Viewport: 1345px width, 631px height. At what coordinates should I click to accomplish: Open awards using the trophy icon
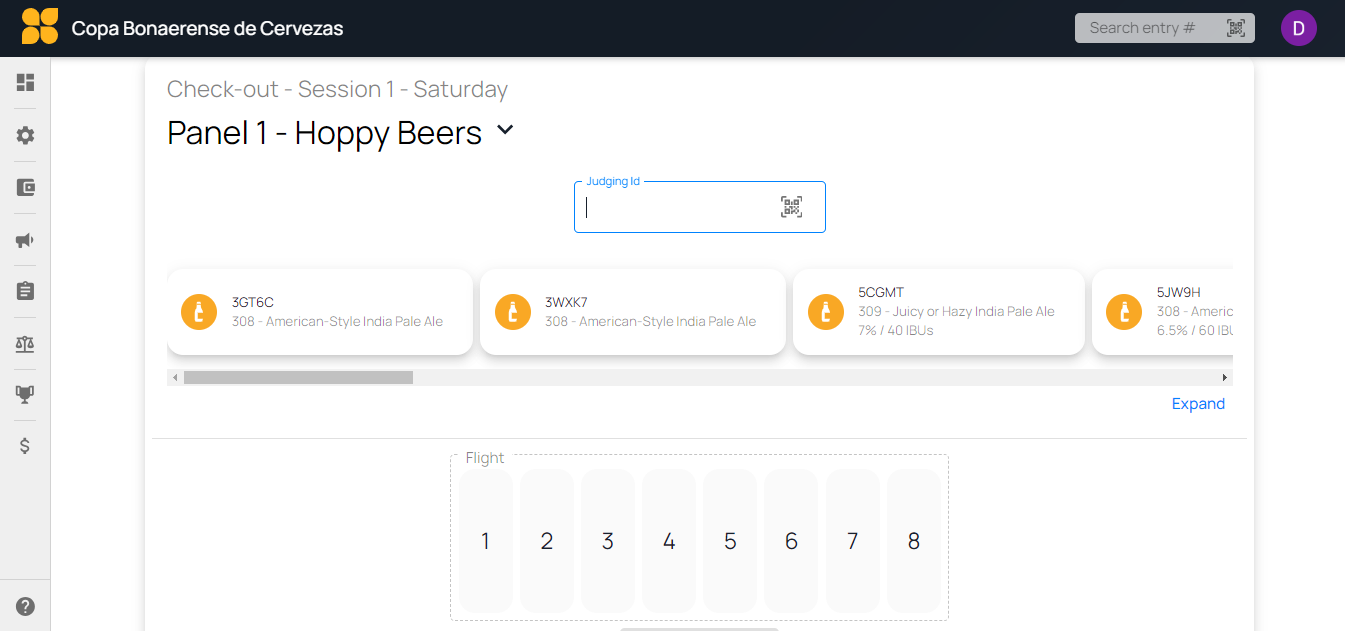[25, 394]
